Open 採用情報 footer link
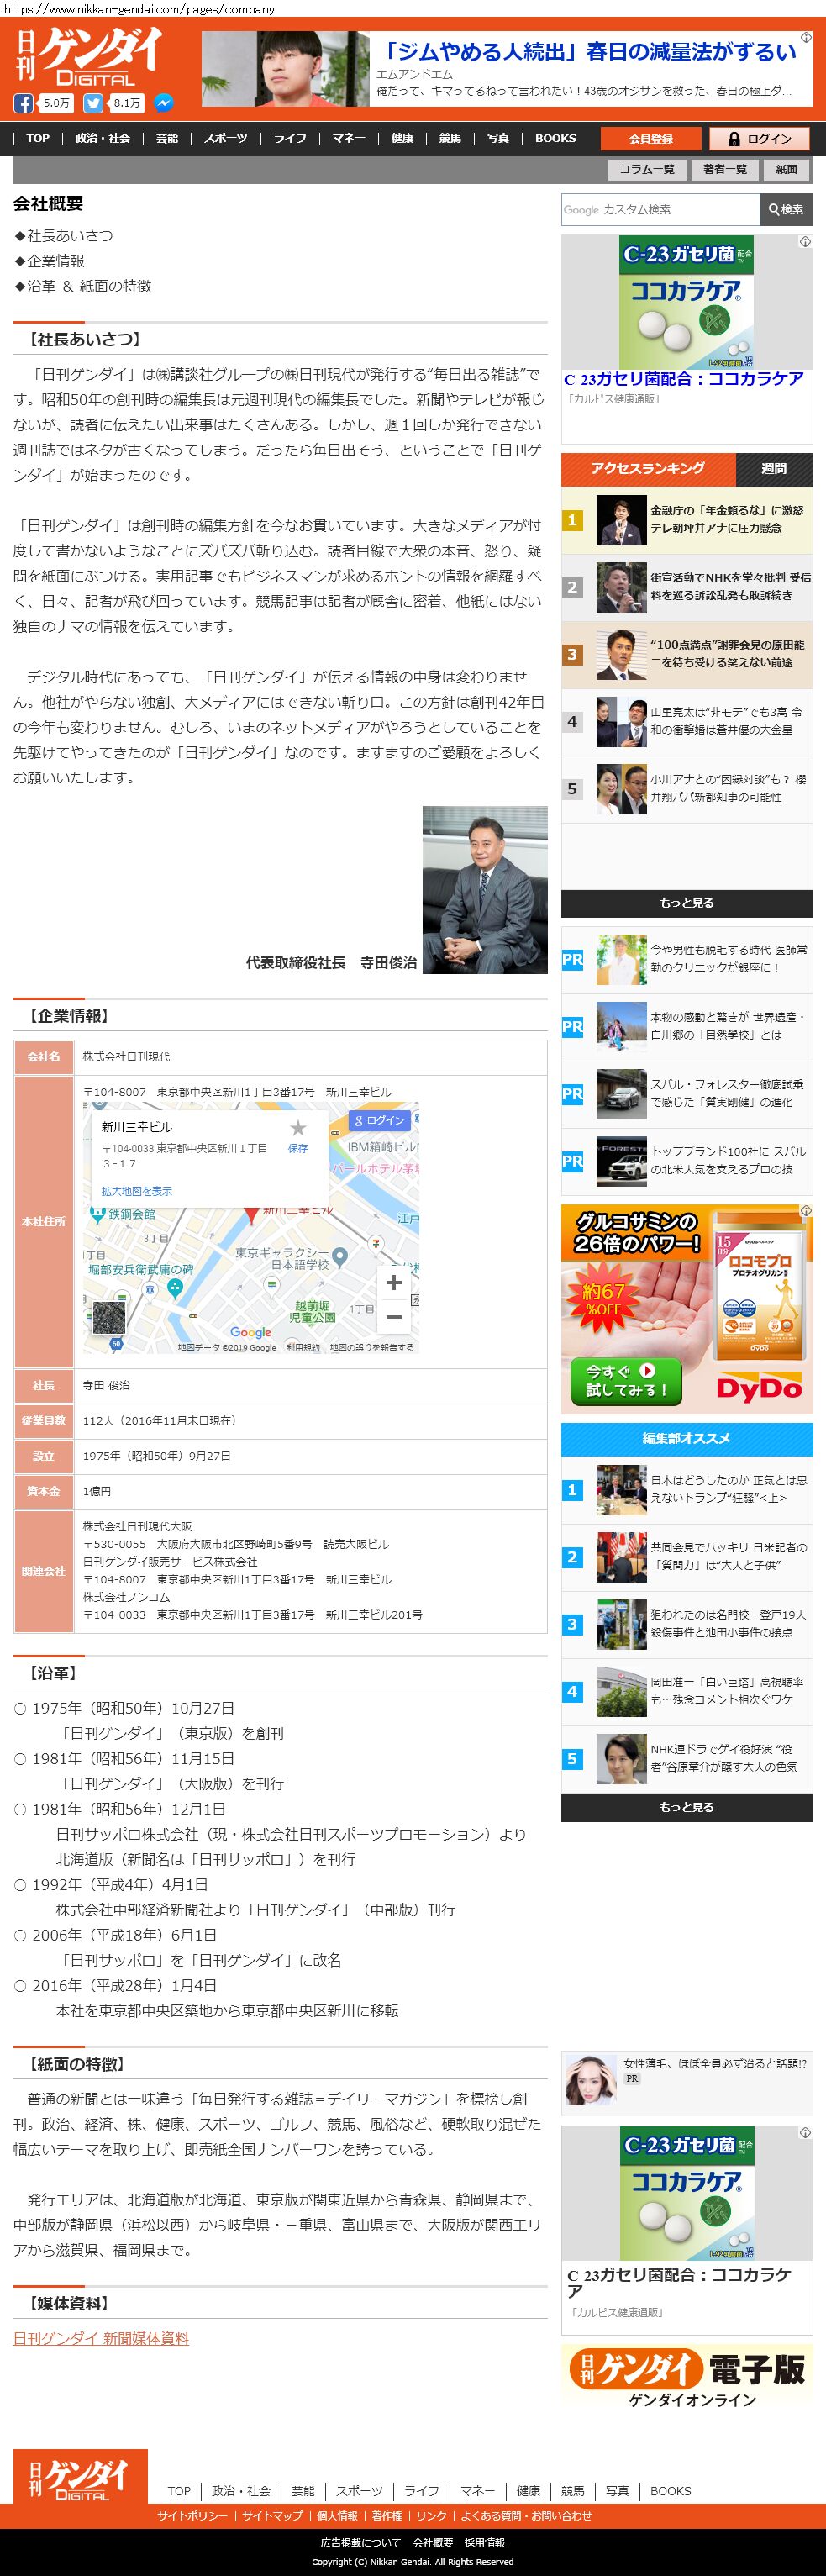 [485, 2543]
